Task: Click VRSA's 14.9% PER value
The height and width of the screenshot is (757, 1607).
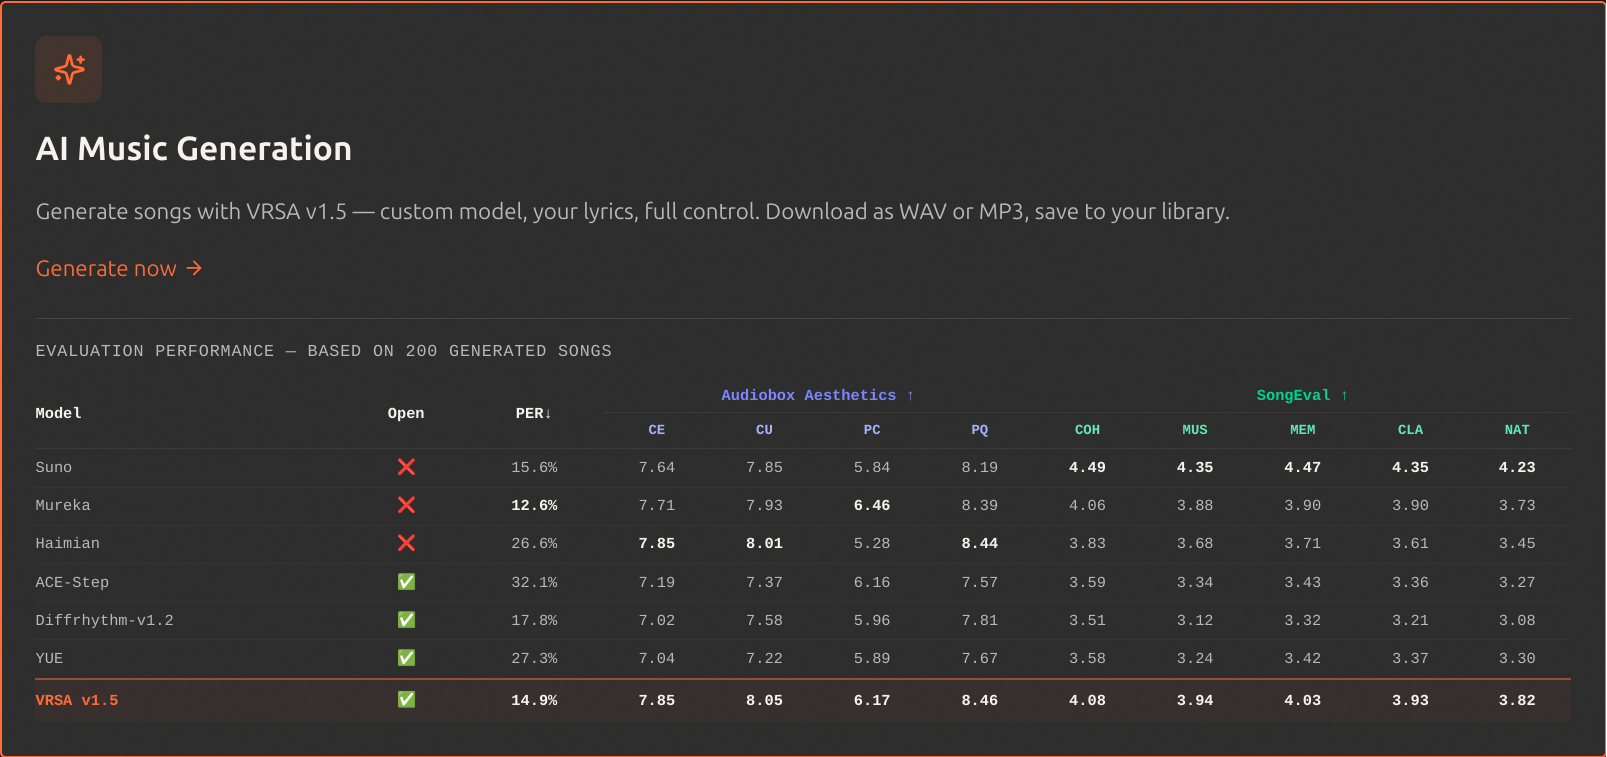Action: pyautogui.click(x=534, y=700)
